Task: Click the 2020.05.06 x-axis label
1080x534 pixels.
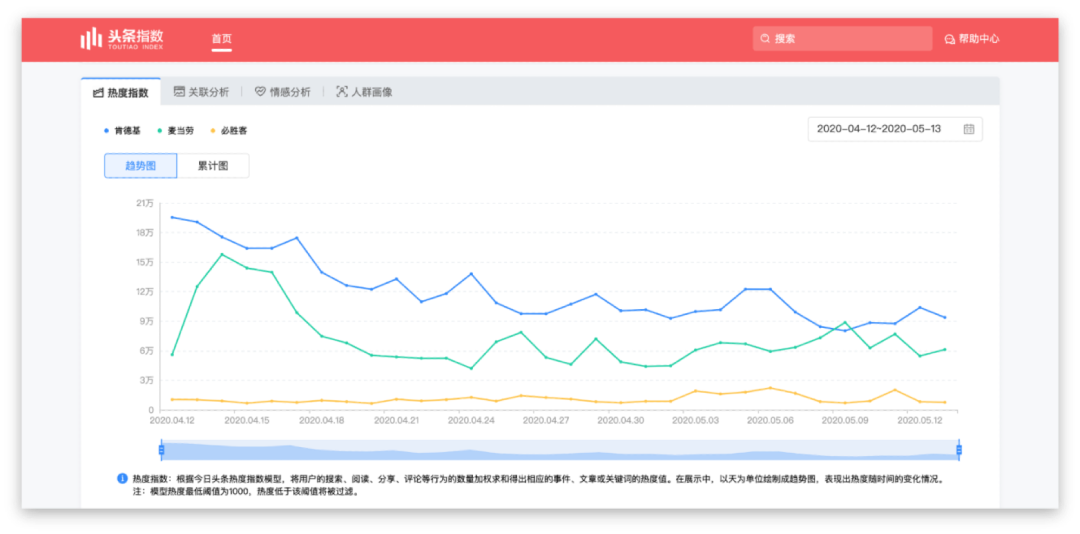Action: click(x=769, y=418)
